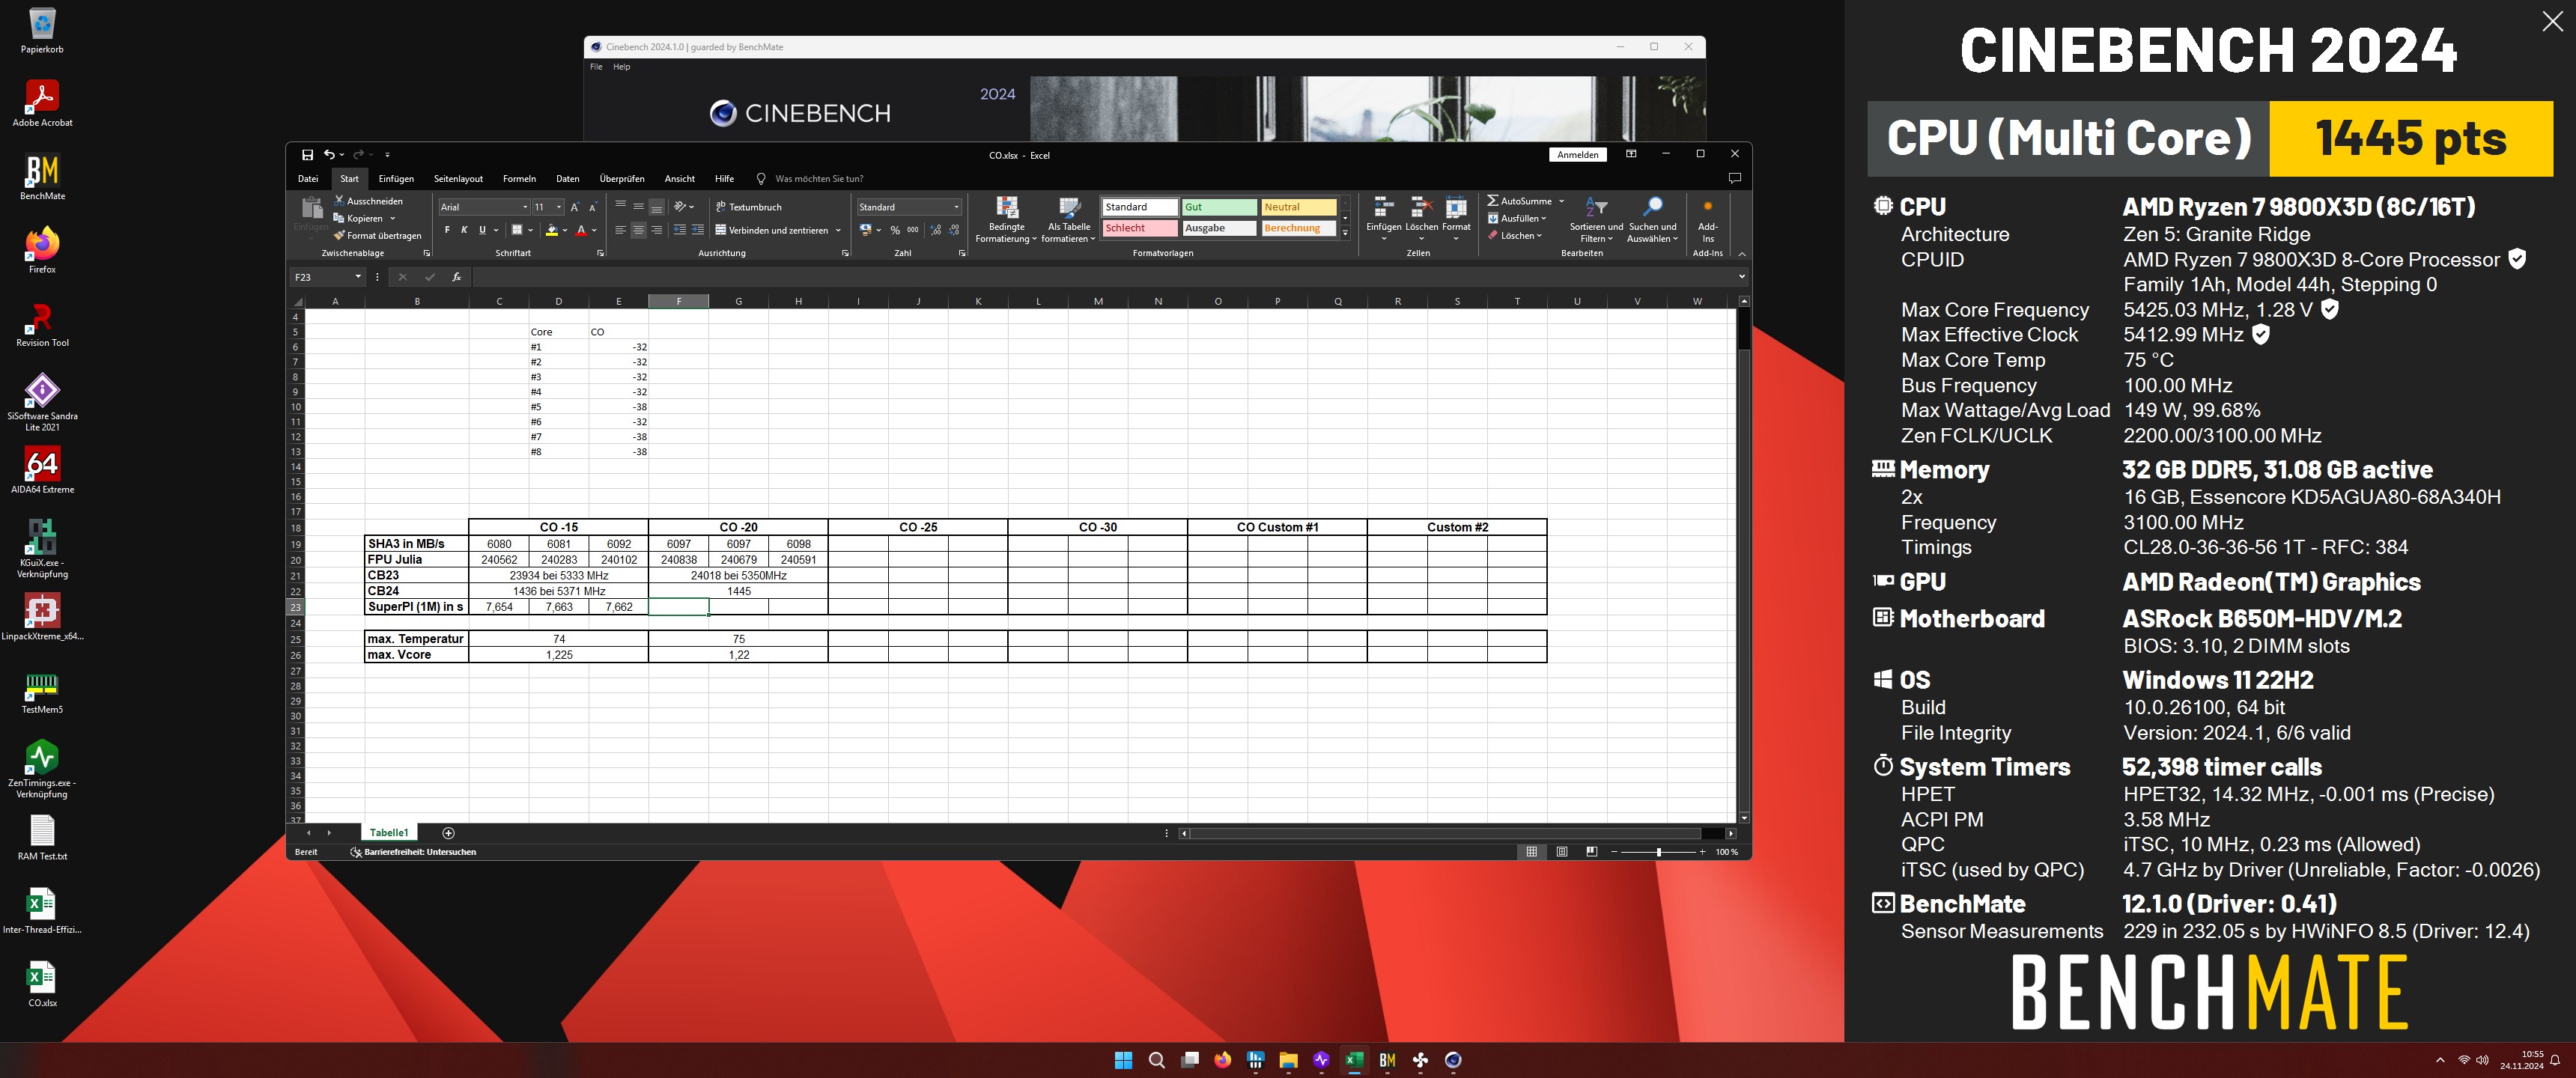This screenshot has width=2576, height=1078.
Task: Adjust the zoom slider in Excel status bar
Action: pyautogui.click(x=1658, y=852)
